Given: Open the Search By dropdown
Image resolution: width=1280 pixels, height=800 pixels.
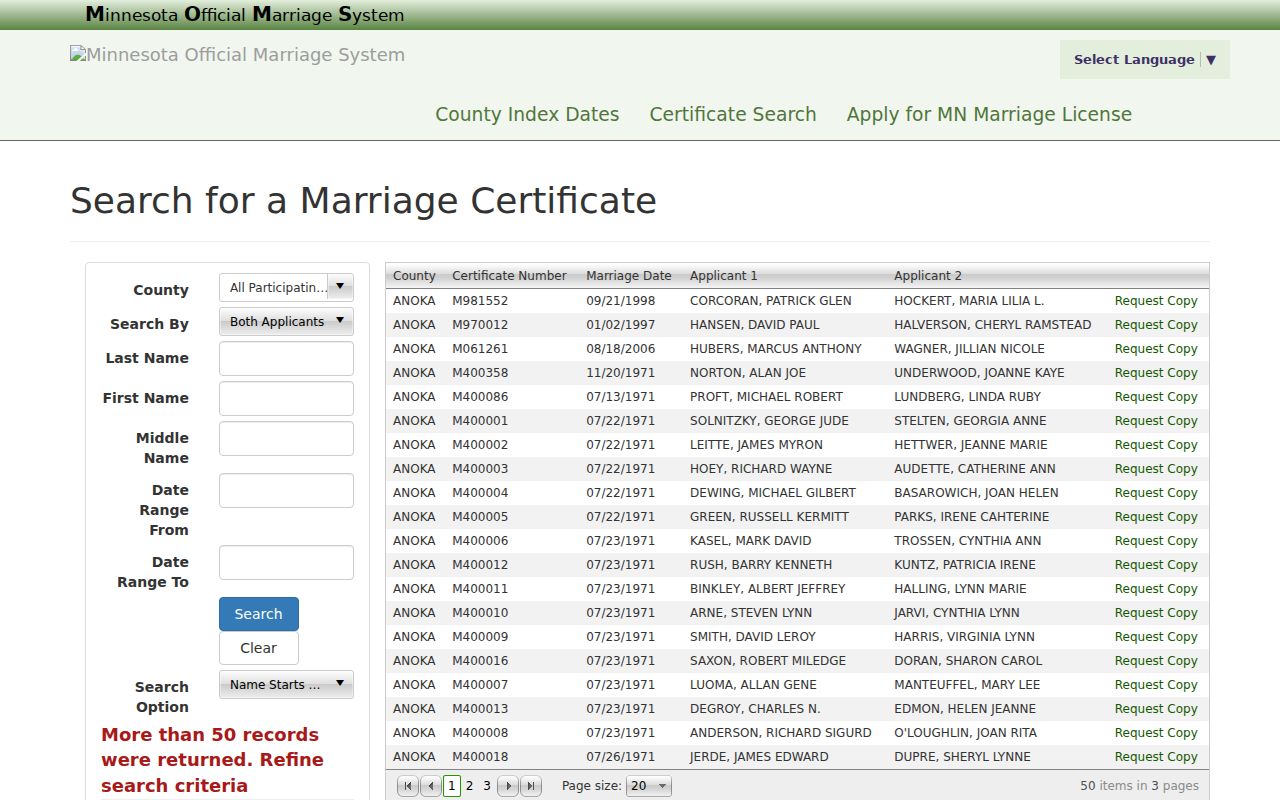Looking at the screenshot, I should coord(286,322).
